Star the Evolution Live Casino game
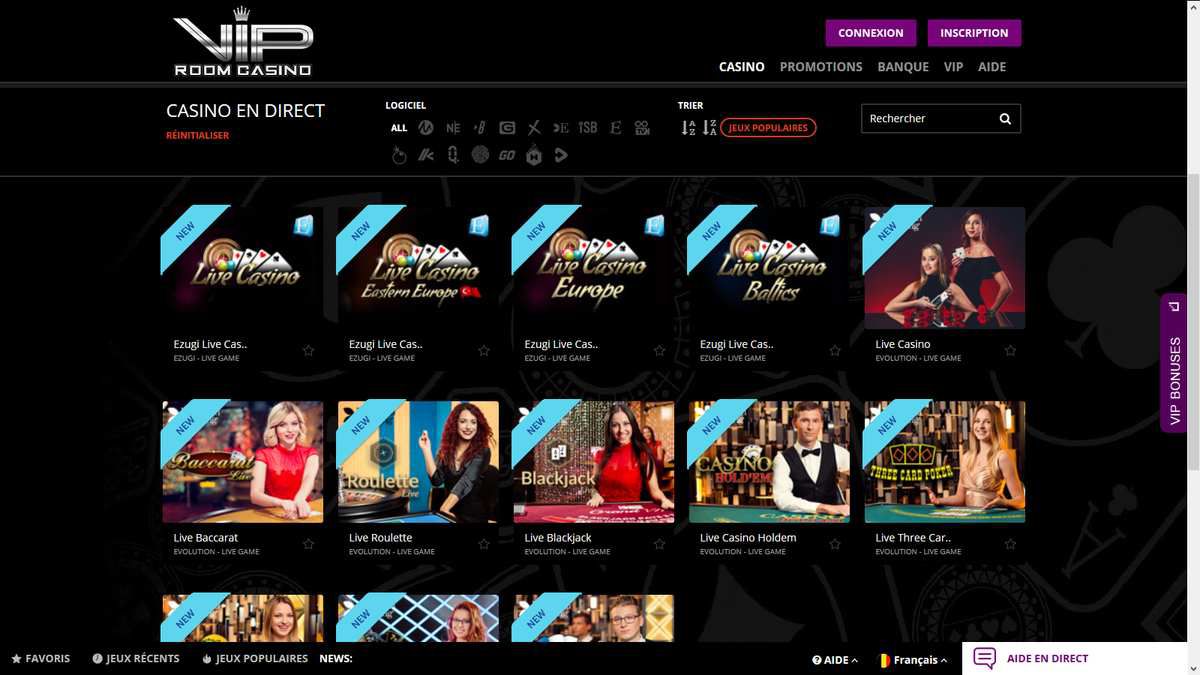 [x=1010, y=351]
